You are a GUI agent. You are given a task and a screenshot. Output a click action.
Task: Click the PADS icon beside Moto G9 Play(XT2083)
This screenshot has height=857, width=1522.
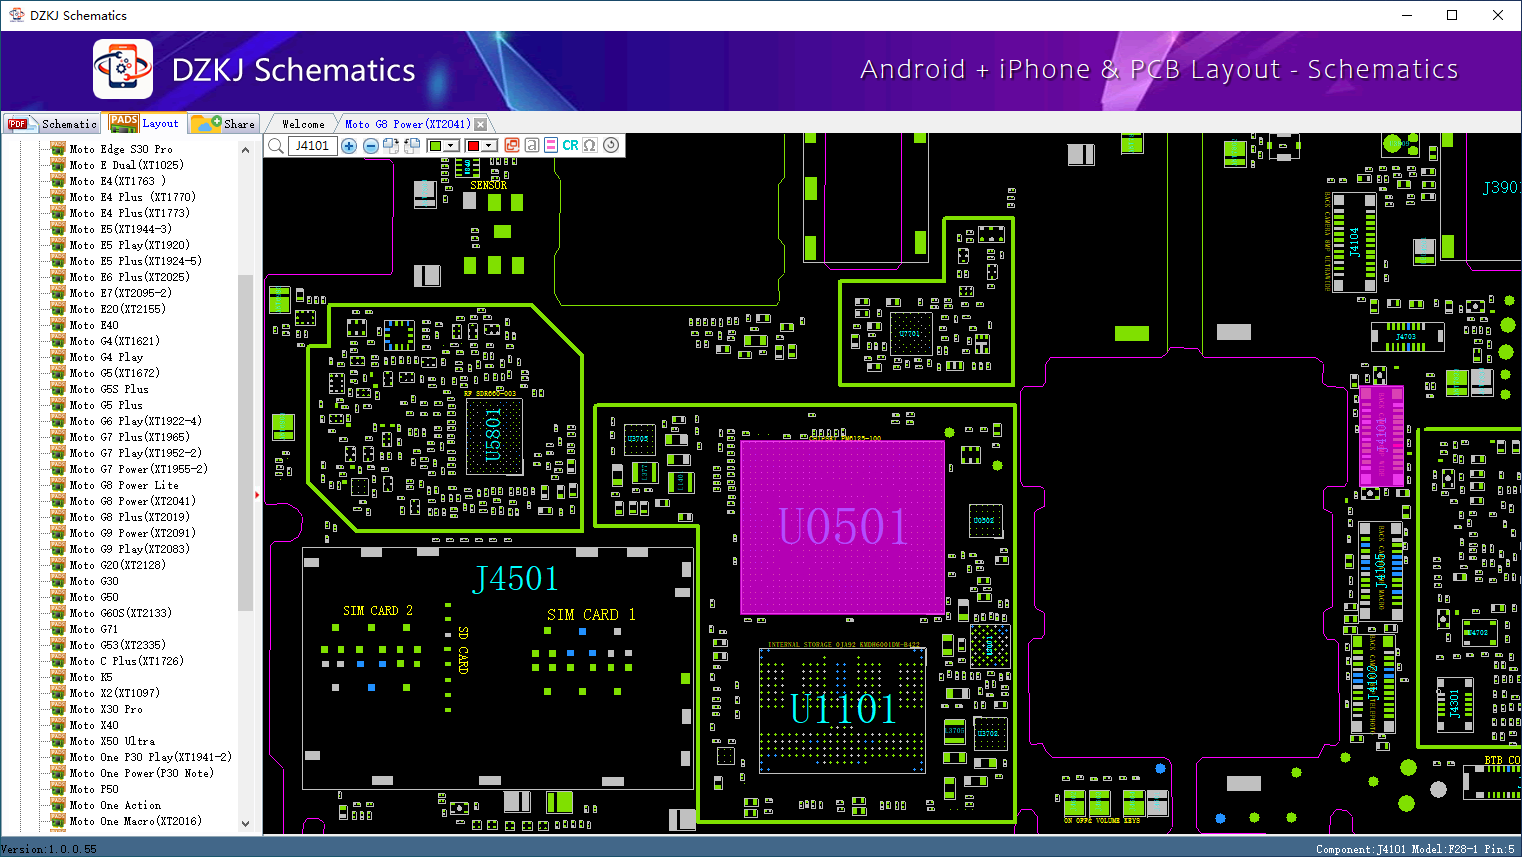coord(58,549)
